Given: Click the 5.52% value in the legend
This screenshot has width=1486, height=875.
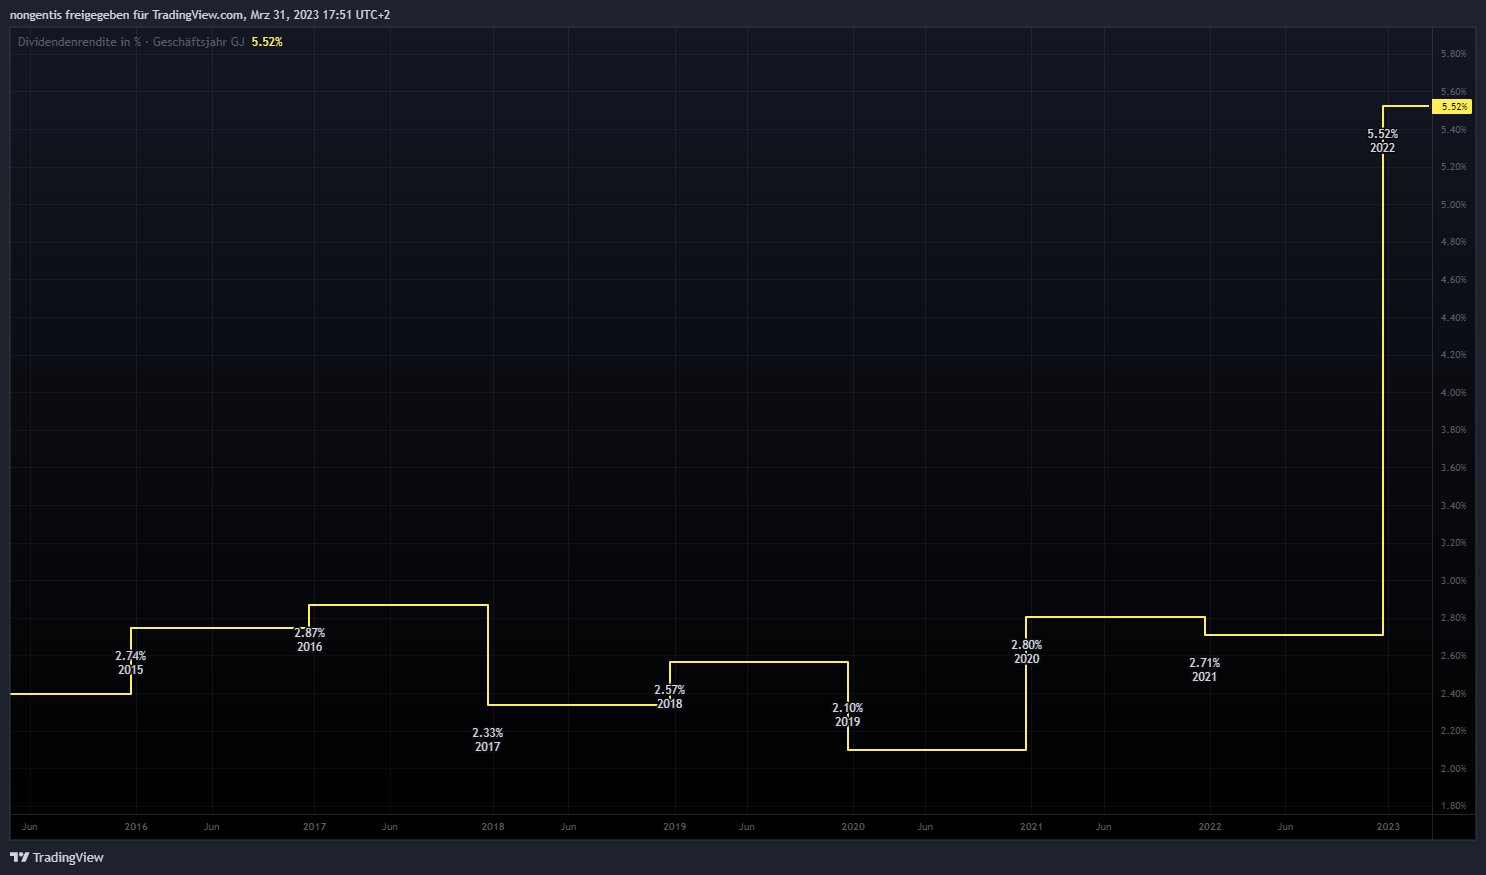Looking at the screenshot, I should [x=267, y=42].
